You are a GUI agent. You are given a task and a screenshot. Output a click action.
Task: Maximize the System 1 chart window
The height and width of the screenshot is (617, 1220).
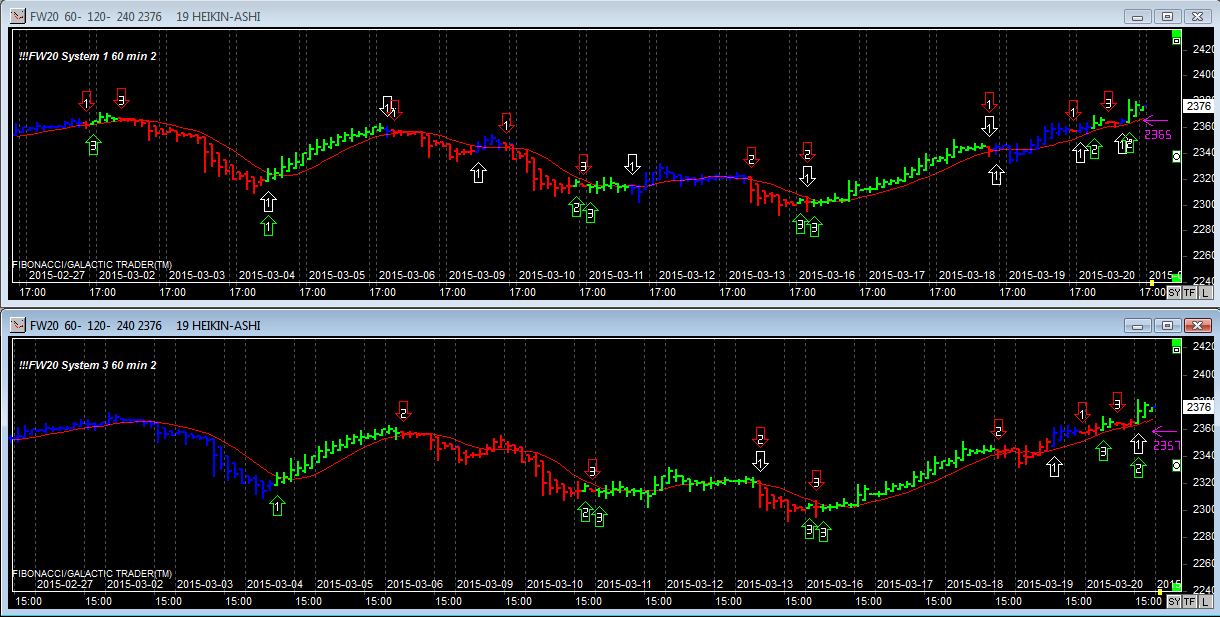(1167, 16)
